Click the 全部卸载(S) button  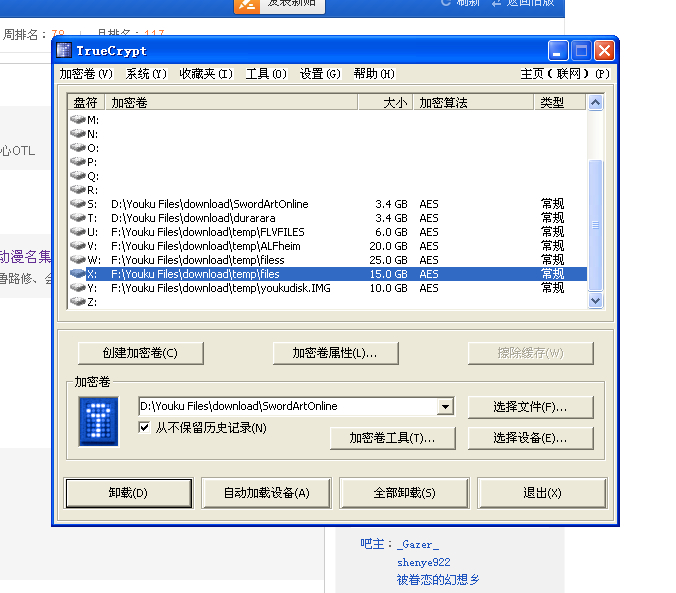[x=404, y=493]
